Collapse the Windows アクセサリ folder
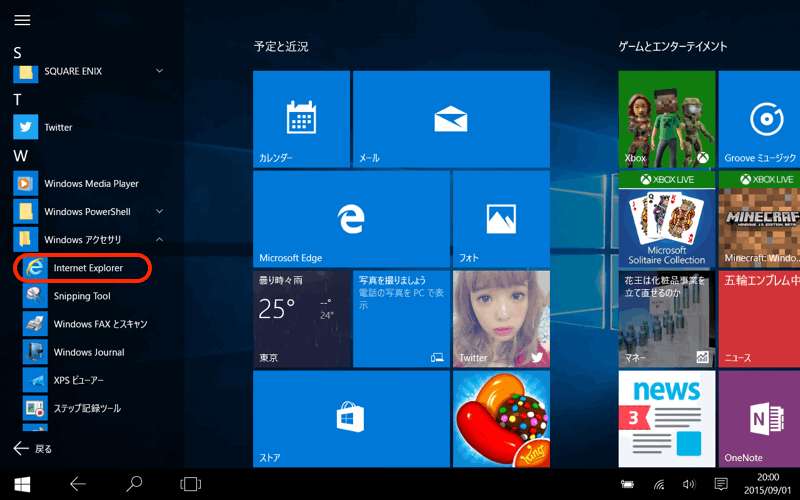The height and width of the screenshot is (500, 800). 160,240
